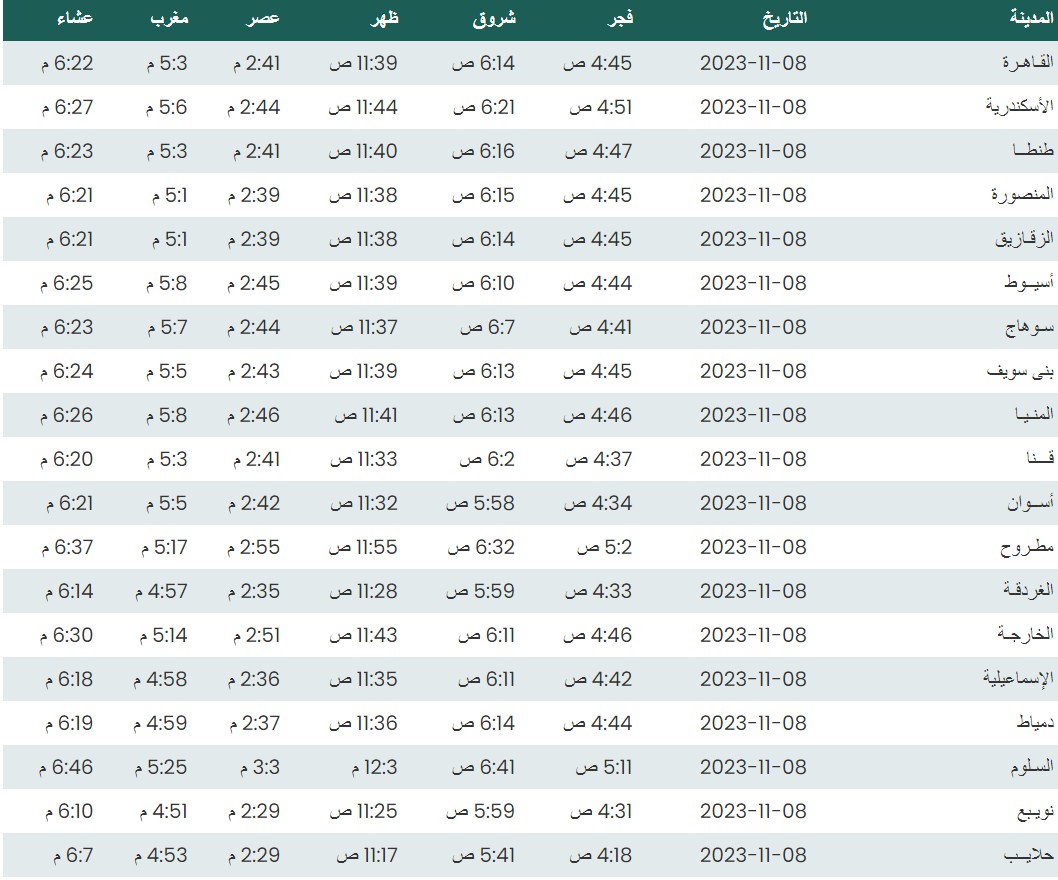The width and height of the screenshot is (1058, 880).
Task: Click the السلوم Isha time 6:46 م
Action: pos(67,767)
